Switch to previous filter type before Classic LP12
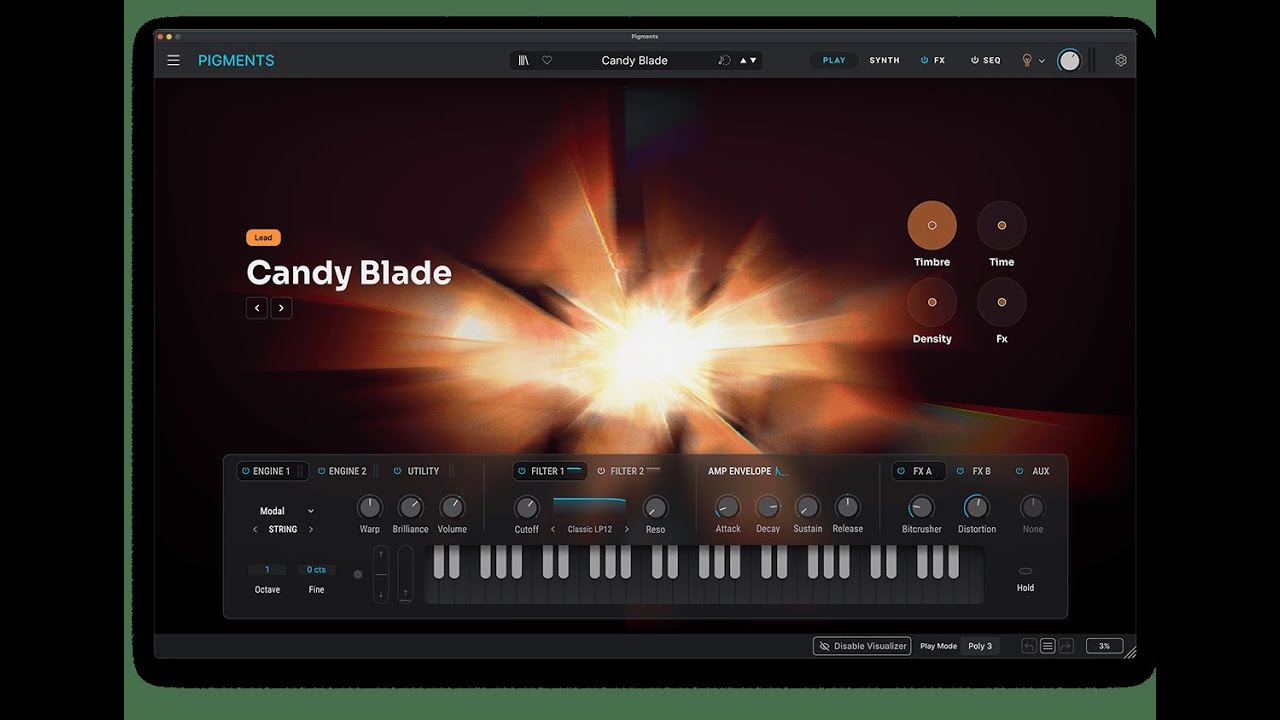 [553, 529]
